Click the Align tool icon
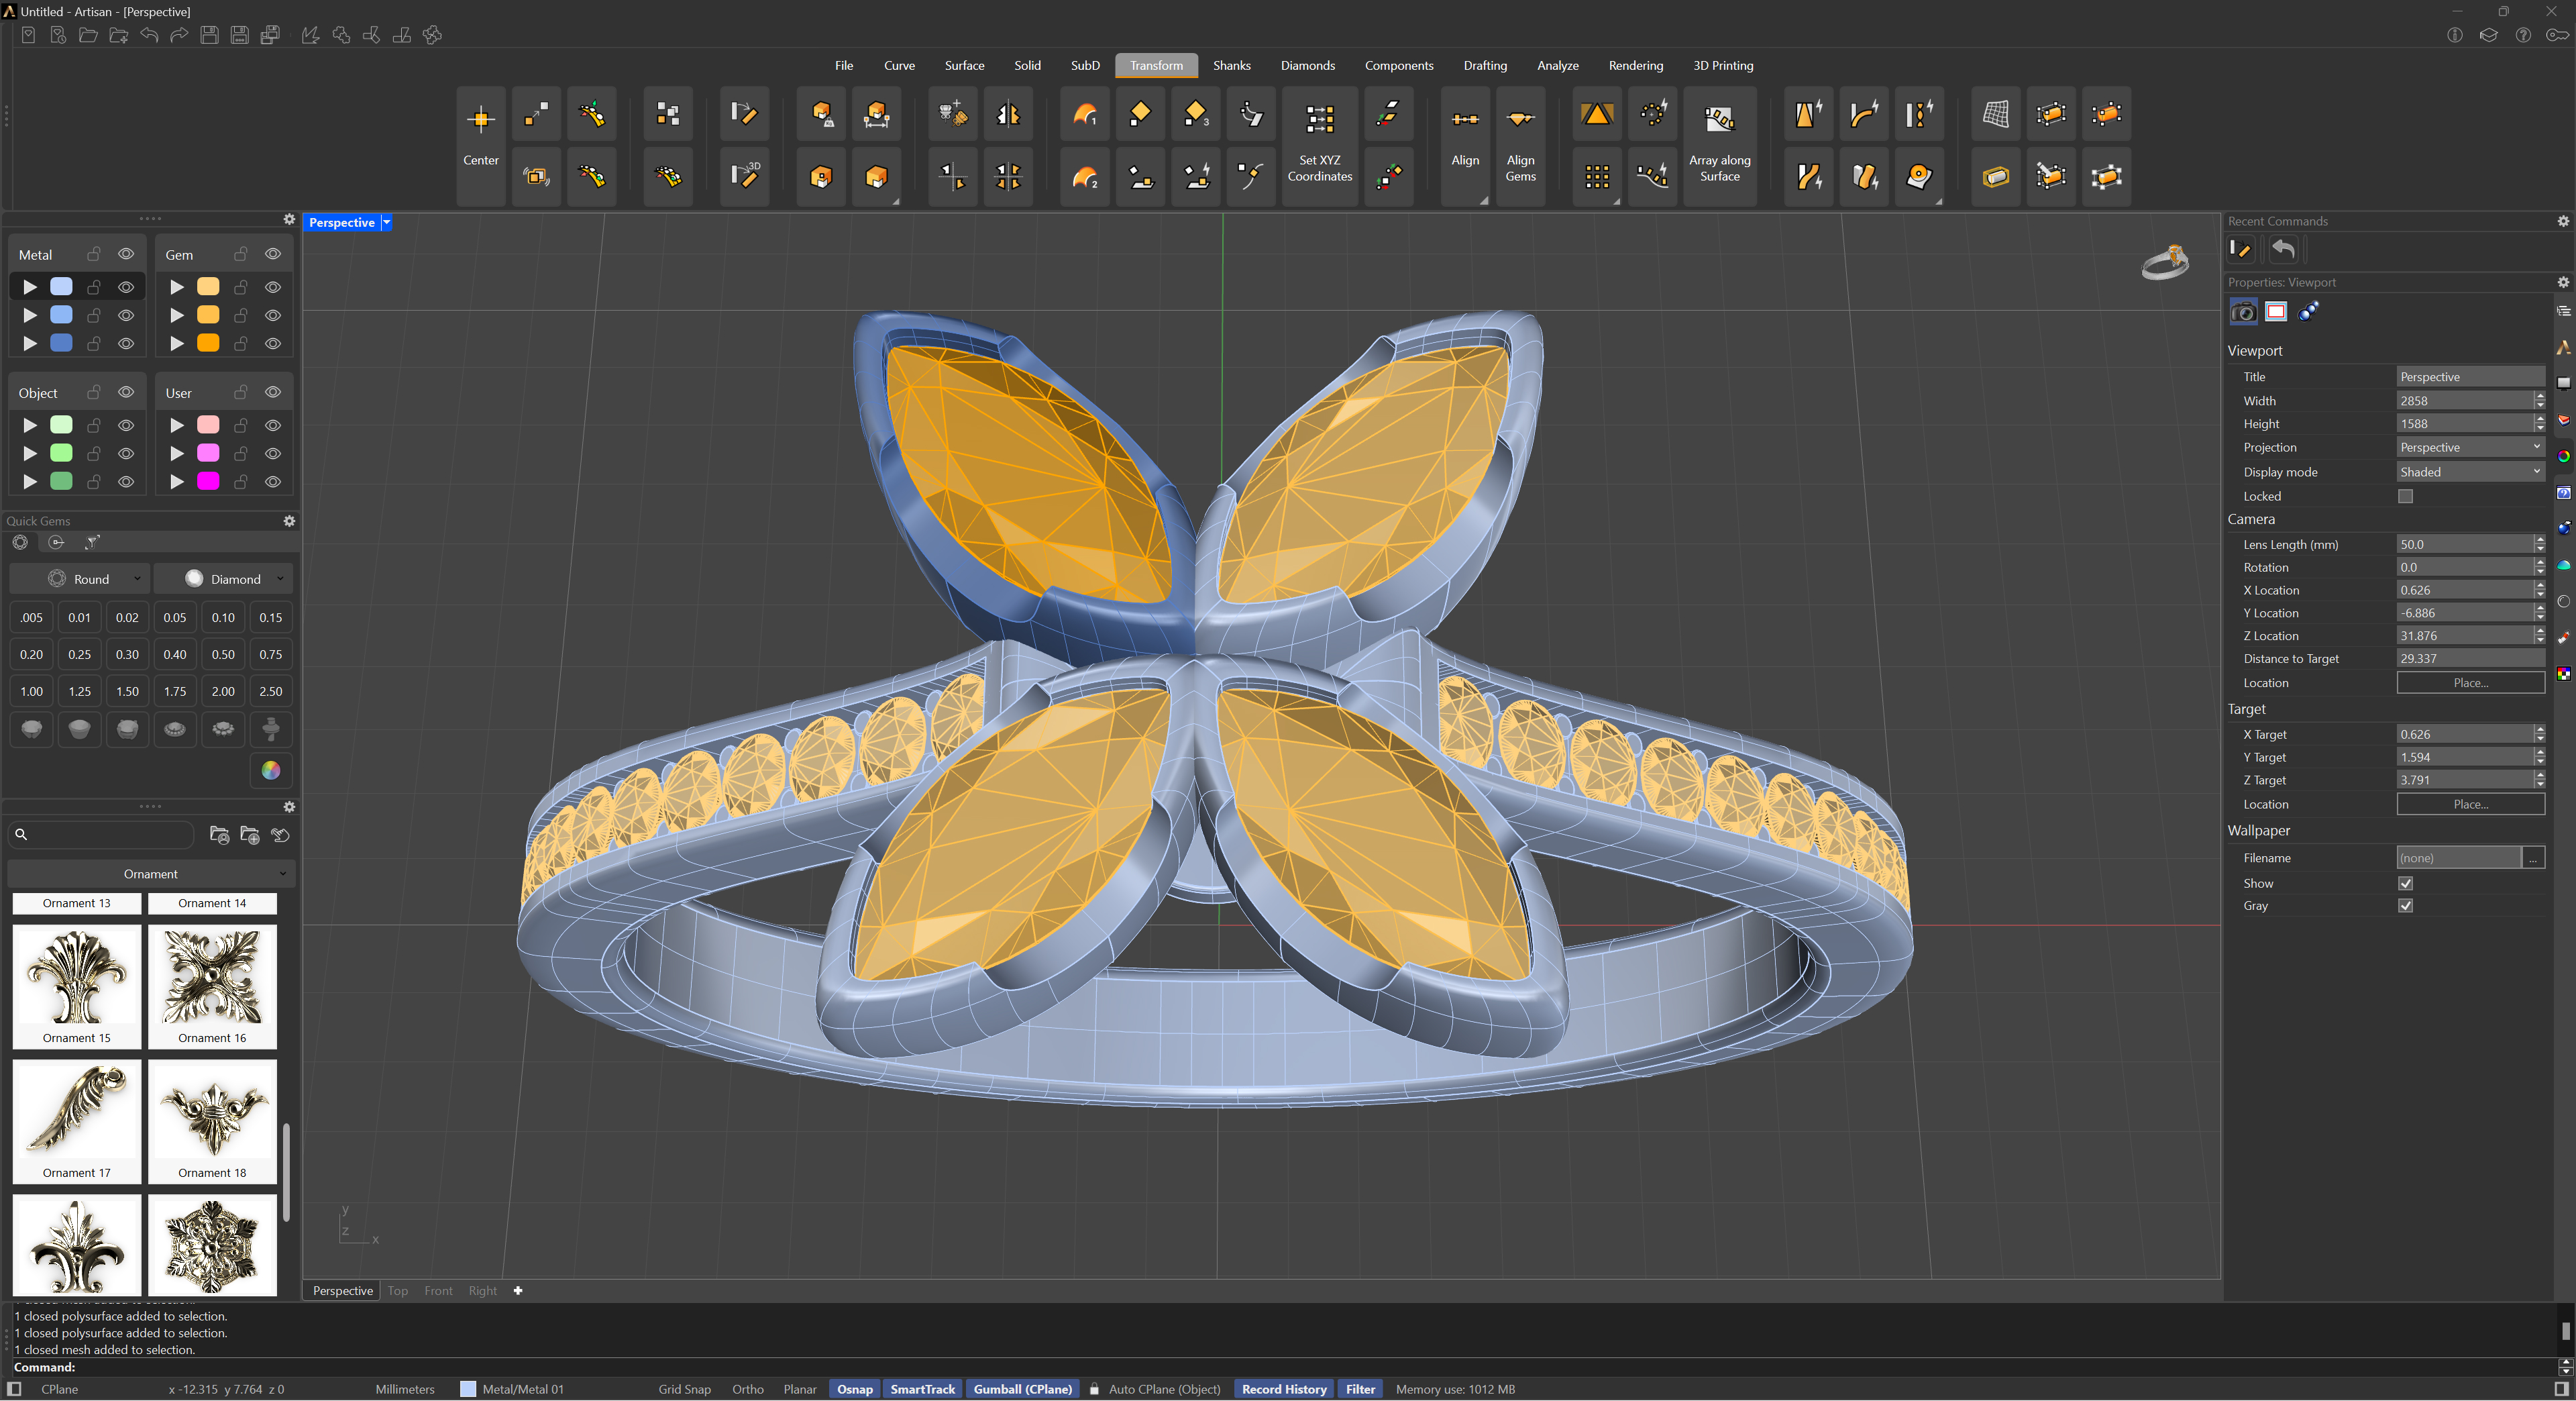The height and width of the screenshot is (1401, 2576). pos(1465,119)
